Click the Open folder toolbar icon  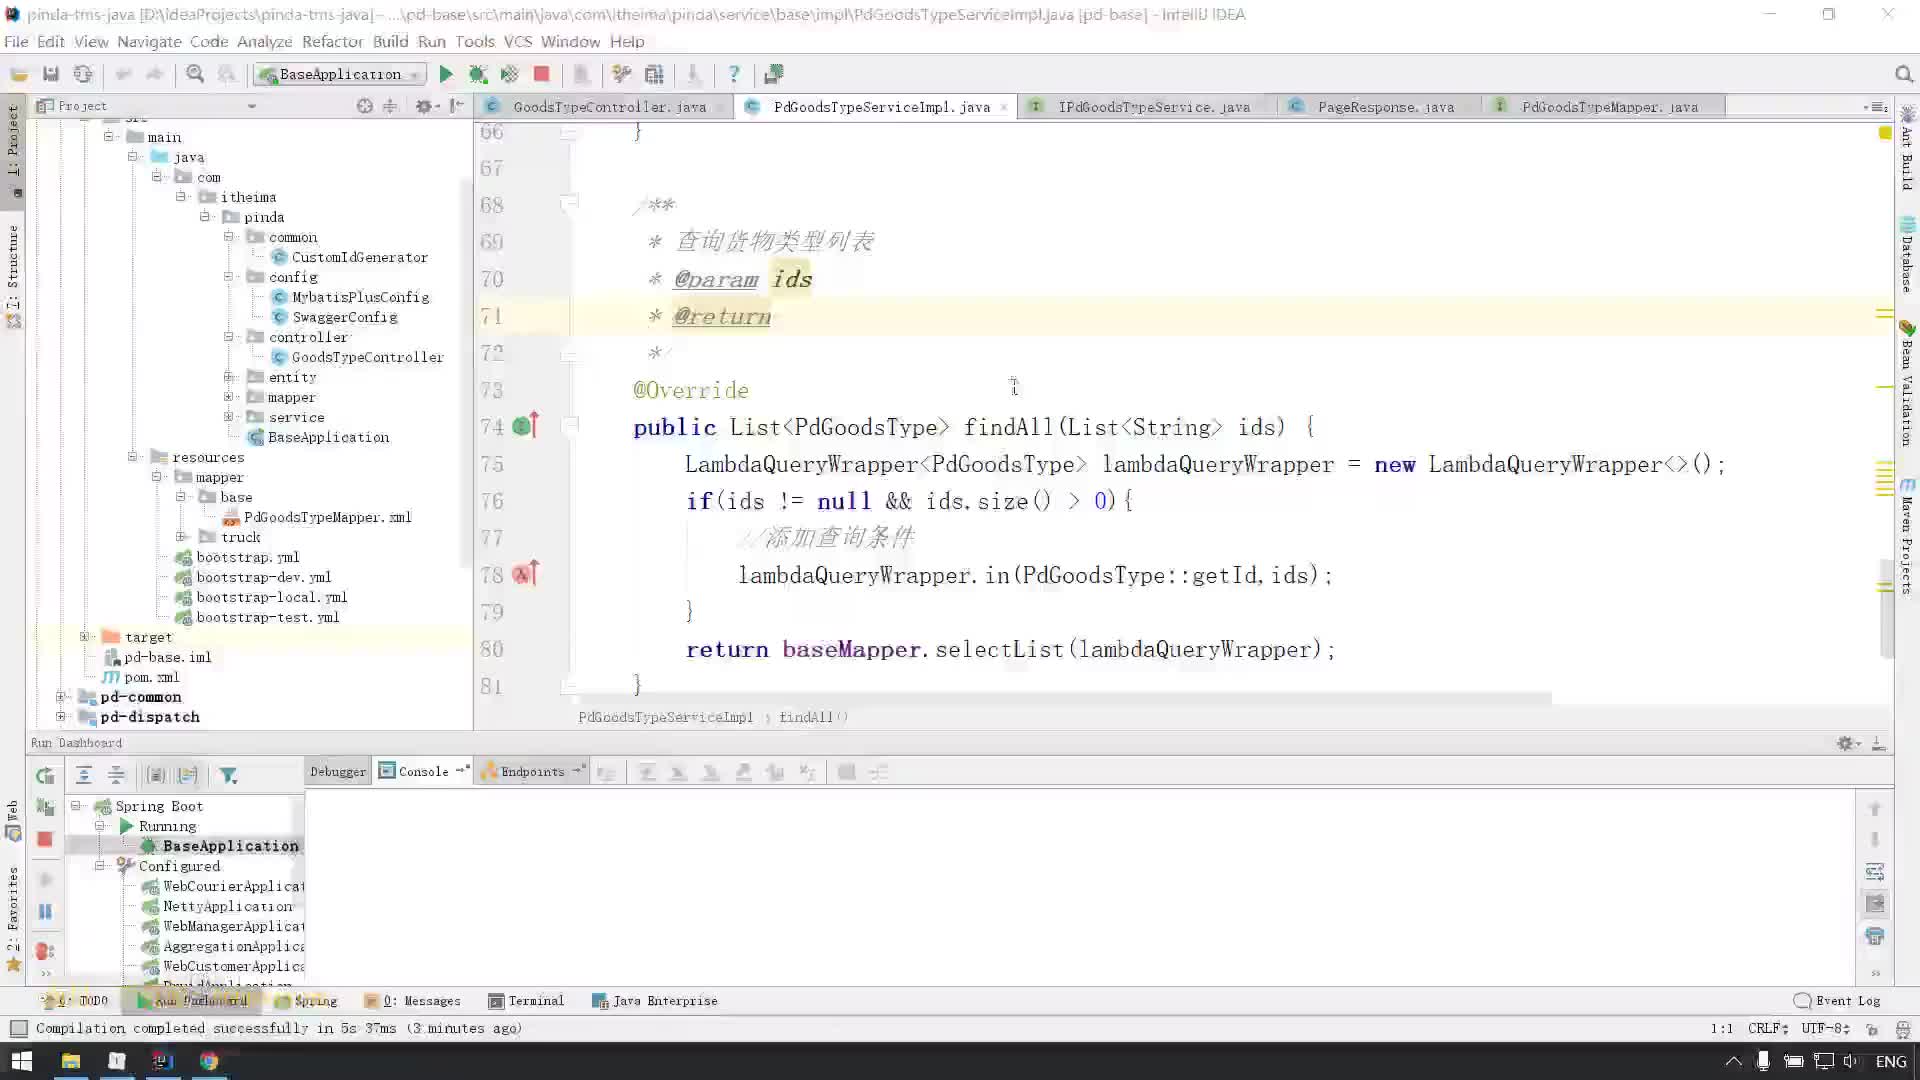pos(19,74)
